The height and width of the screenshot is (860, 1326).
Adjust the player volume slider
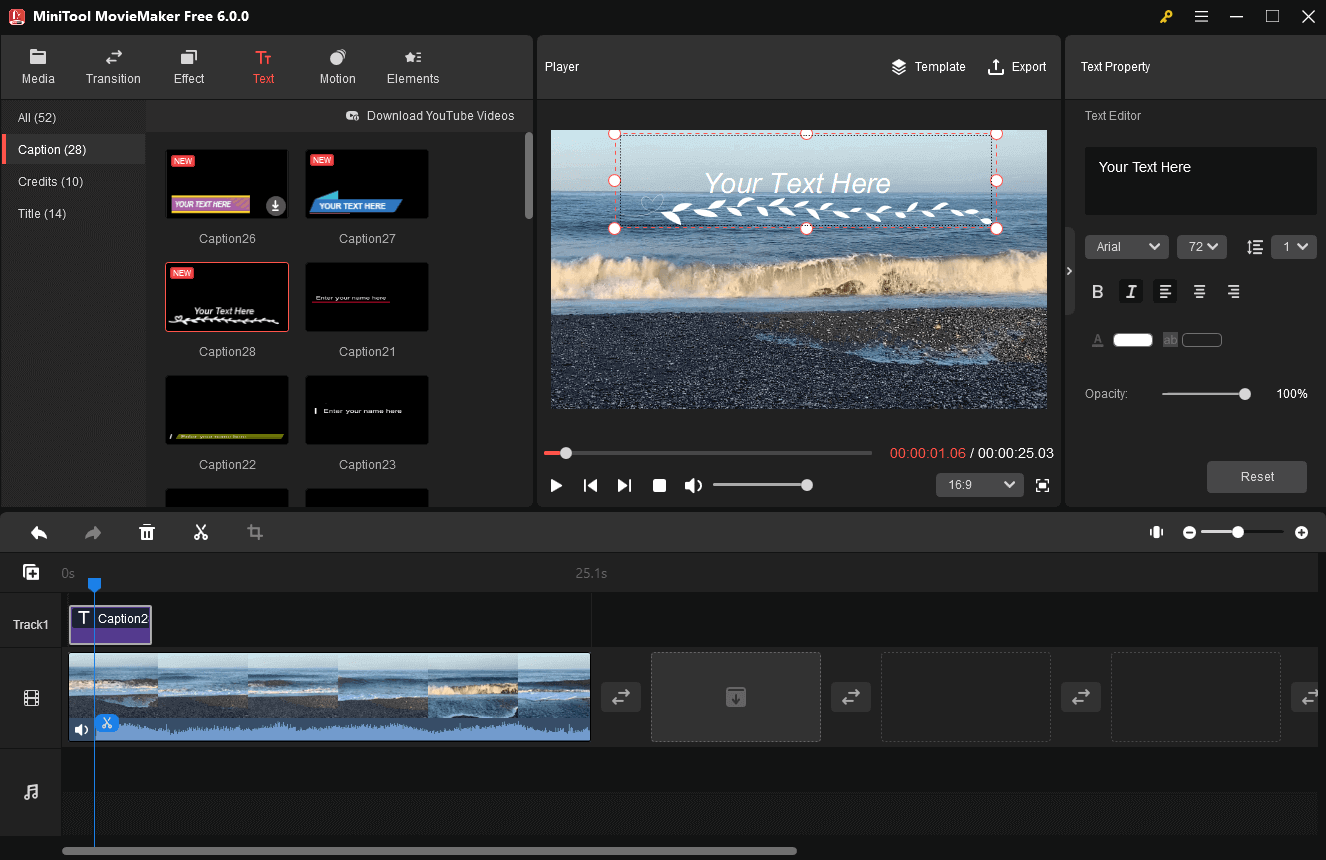(761, 485)
